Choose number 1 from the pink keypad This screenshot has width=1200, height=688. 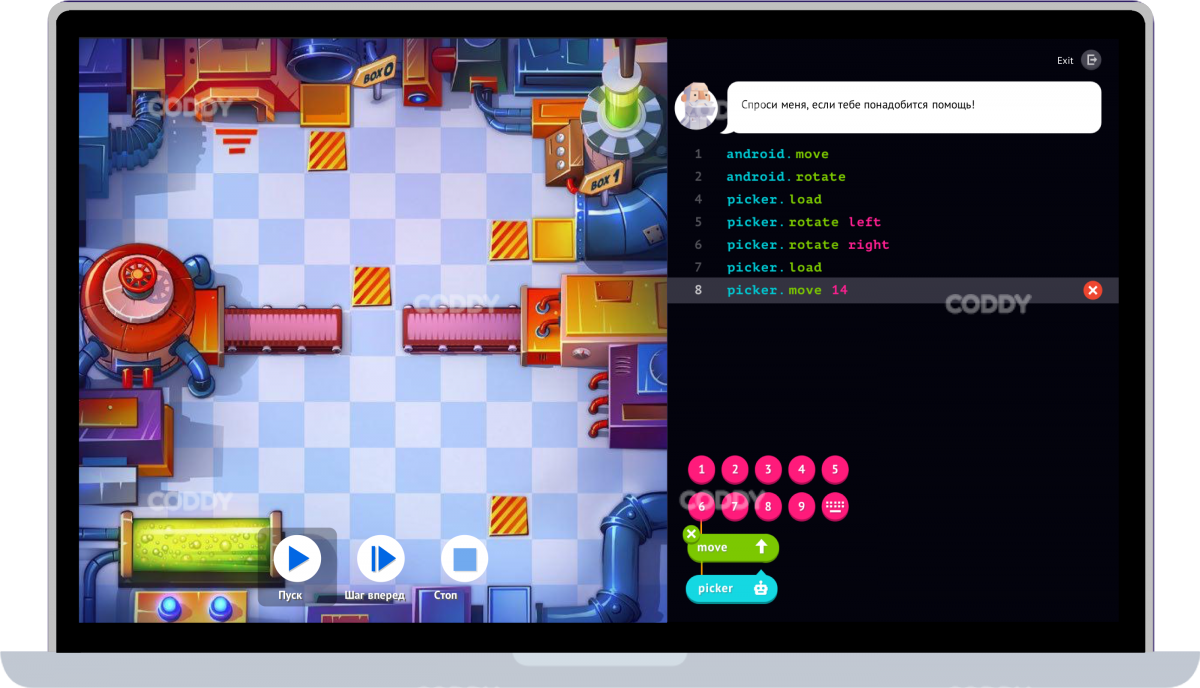coord(701,470)
